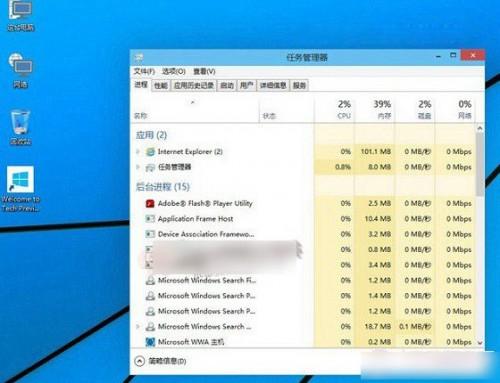Sort by the 内存 39% column header

(x=375, y=110)
